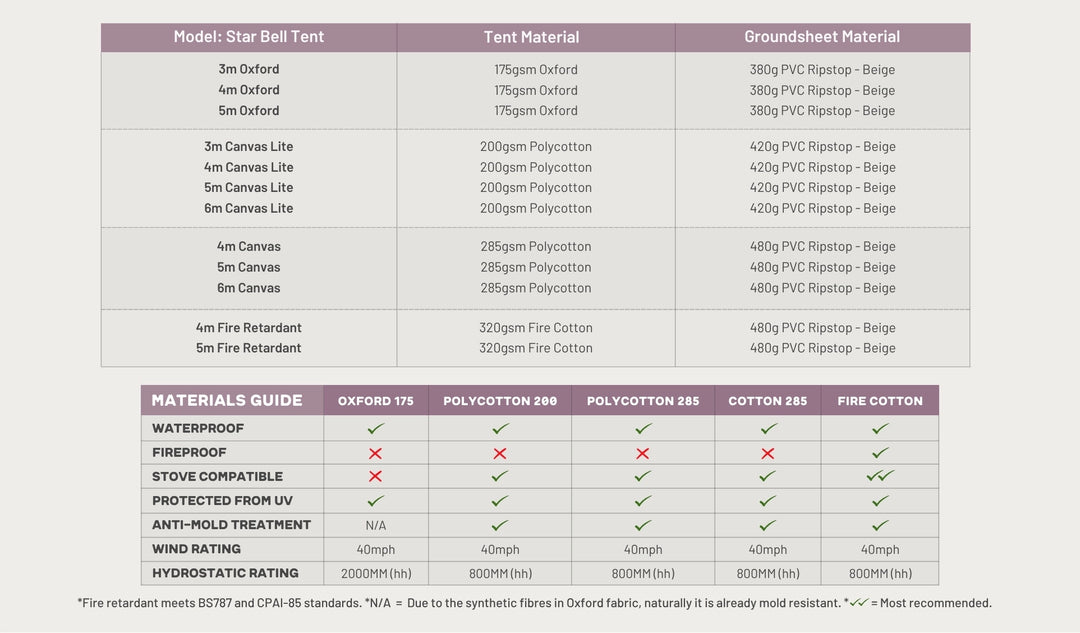Screen dimensions: 1080x633
Task: Click the 320gsm Fire Cotton entry for 4m
Action: click(536, 328)
